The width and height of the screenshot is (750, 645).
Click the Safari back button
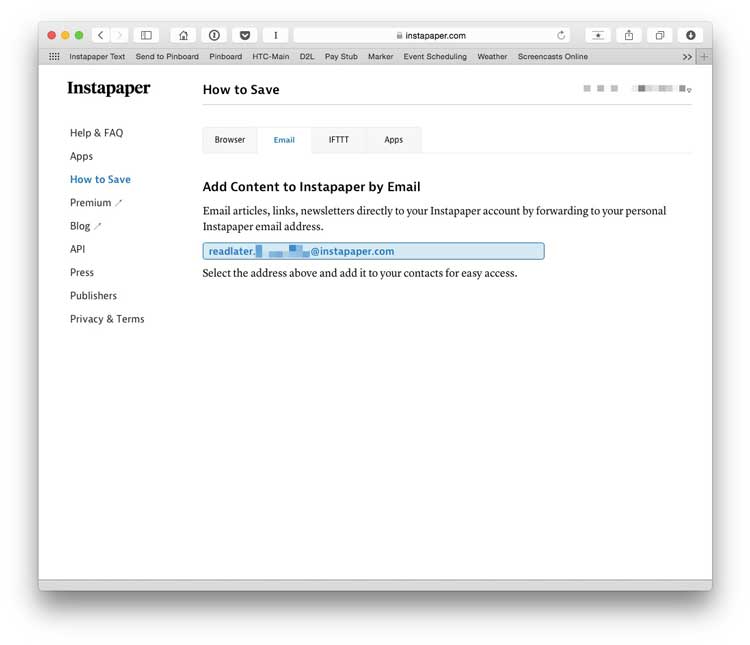click(101, 35)
